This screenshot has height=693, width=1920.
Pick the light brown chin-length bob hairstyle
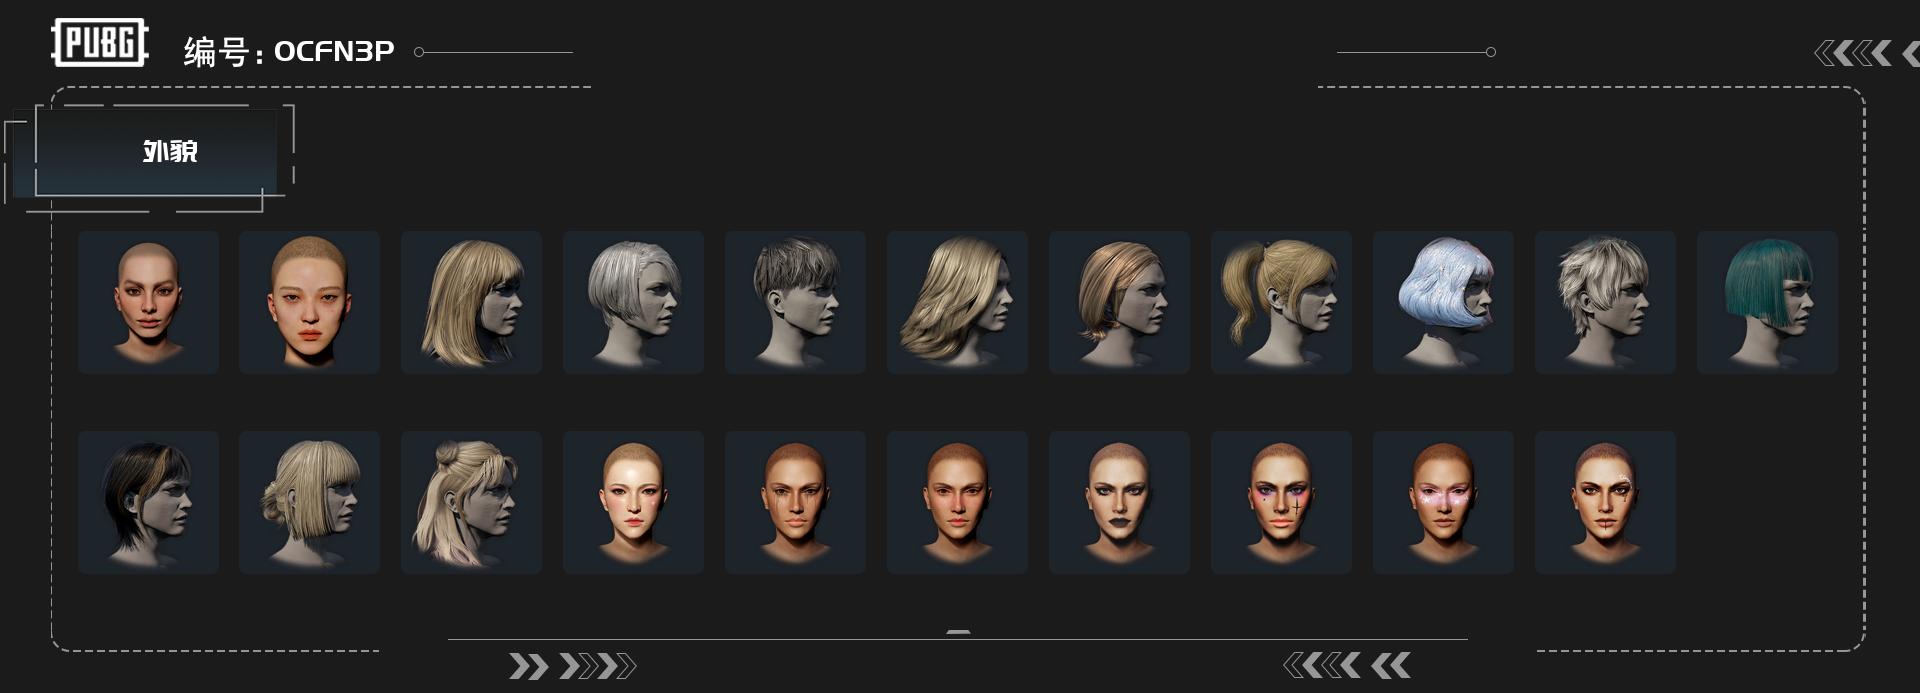[1119, 302]
